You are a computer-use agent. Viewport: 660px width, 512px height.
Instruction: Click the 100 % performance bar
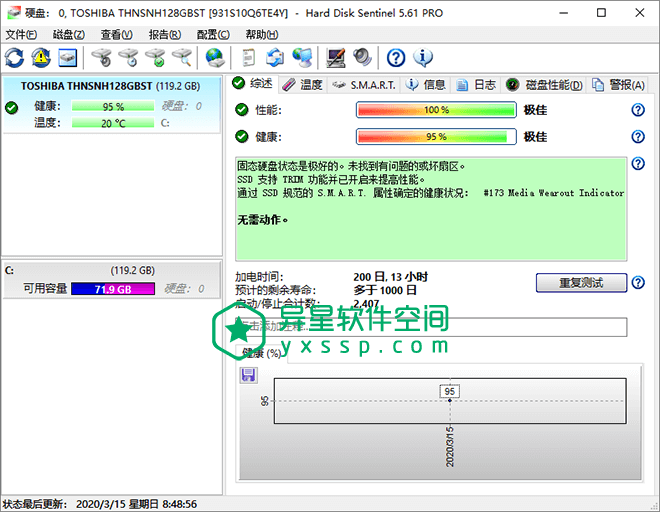(436, 110)
